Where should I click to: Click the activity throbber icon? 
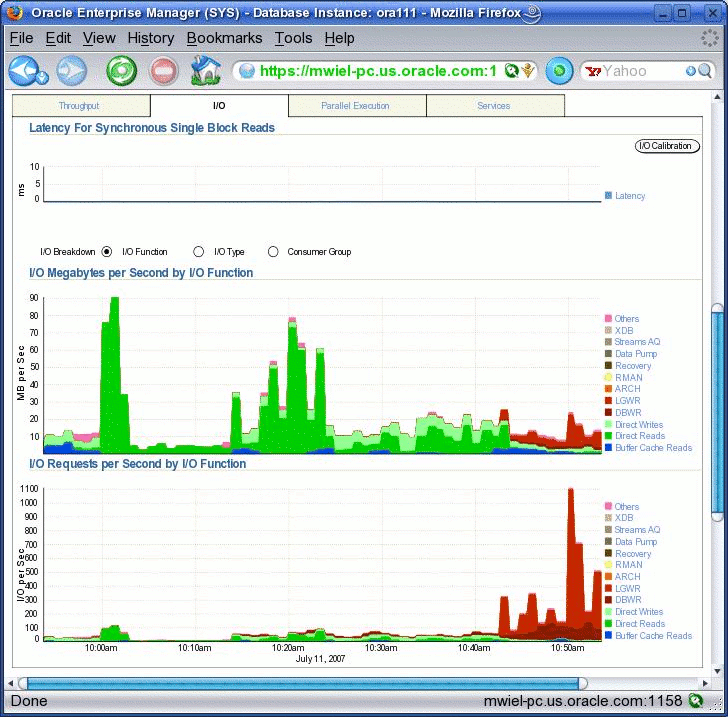709,38
